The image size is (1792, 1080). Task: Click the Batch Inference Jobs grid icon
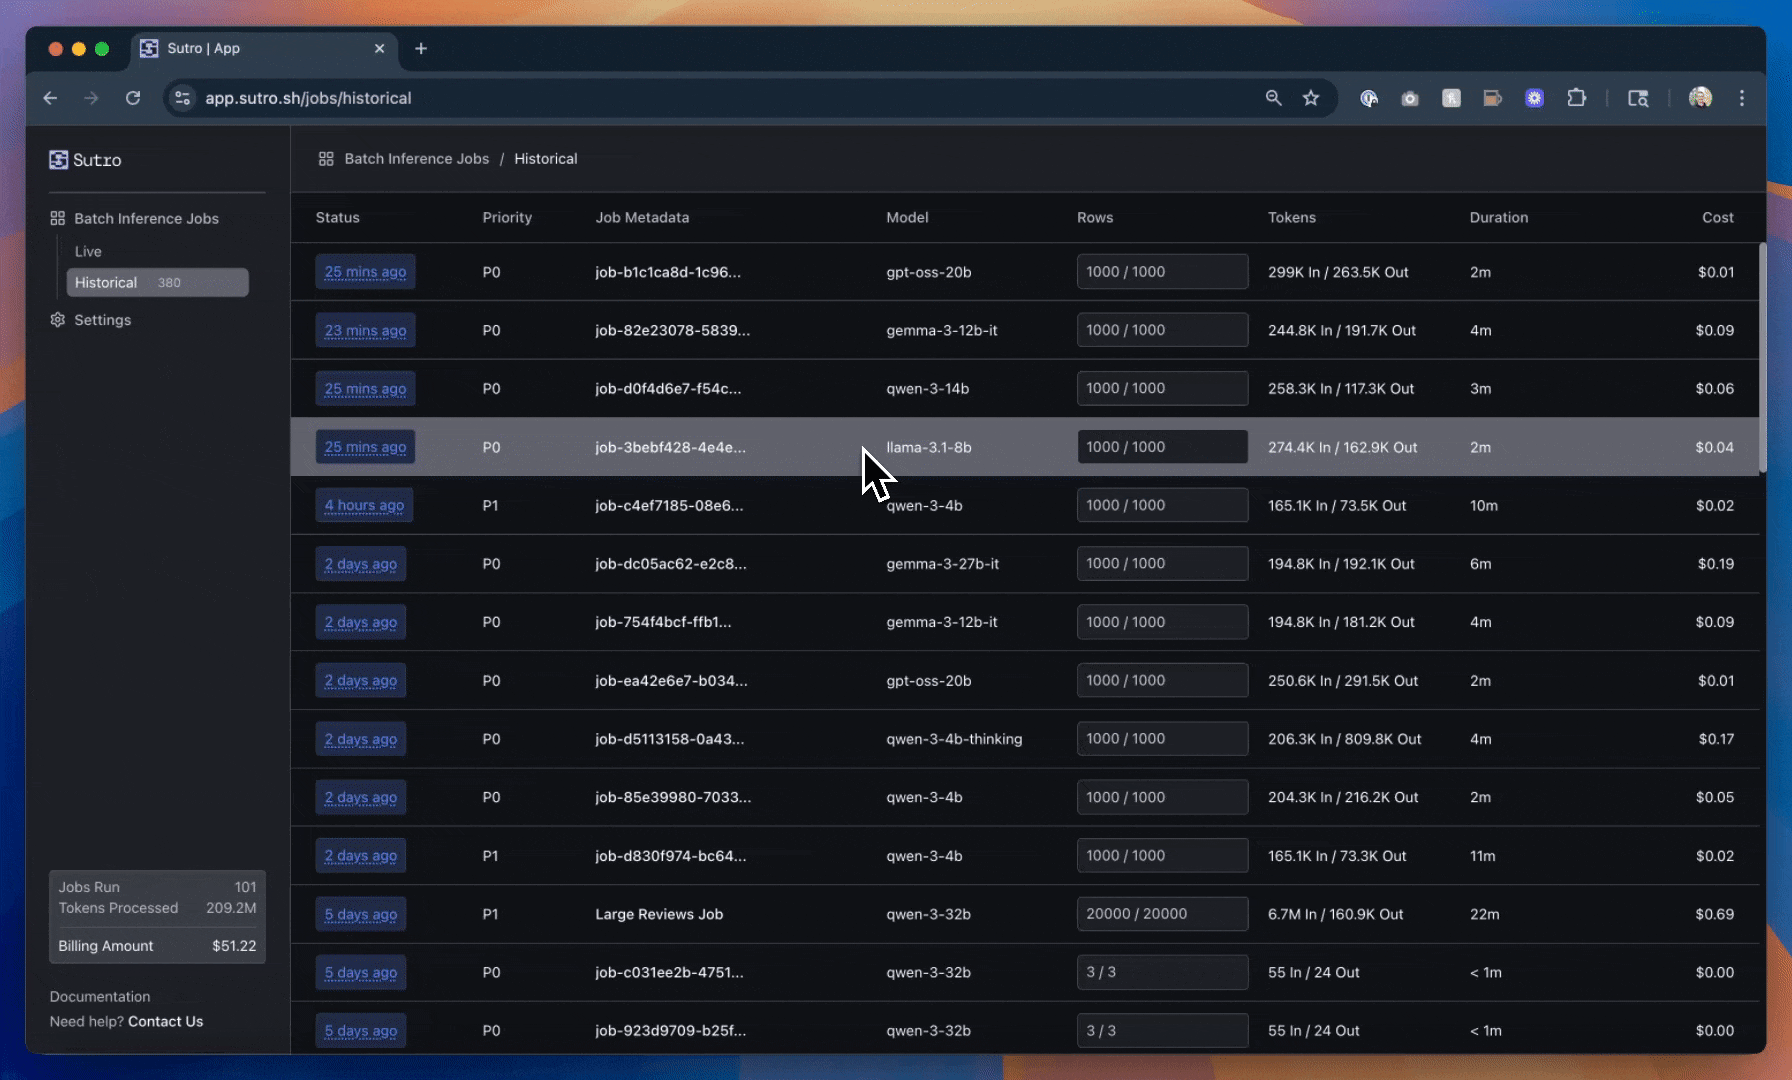click(58, 218)
